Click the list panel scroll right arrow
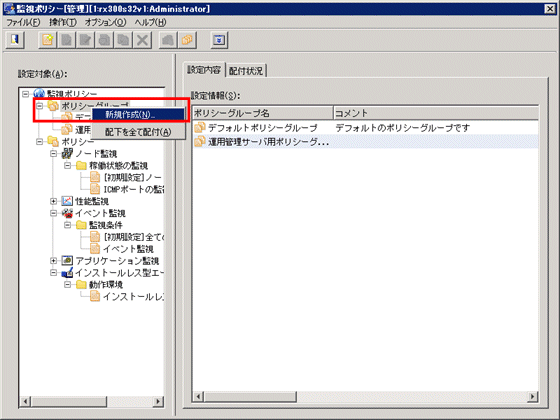Image resolution: width=560 pixels, height=420 pixels. coord(533,396)
